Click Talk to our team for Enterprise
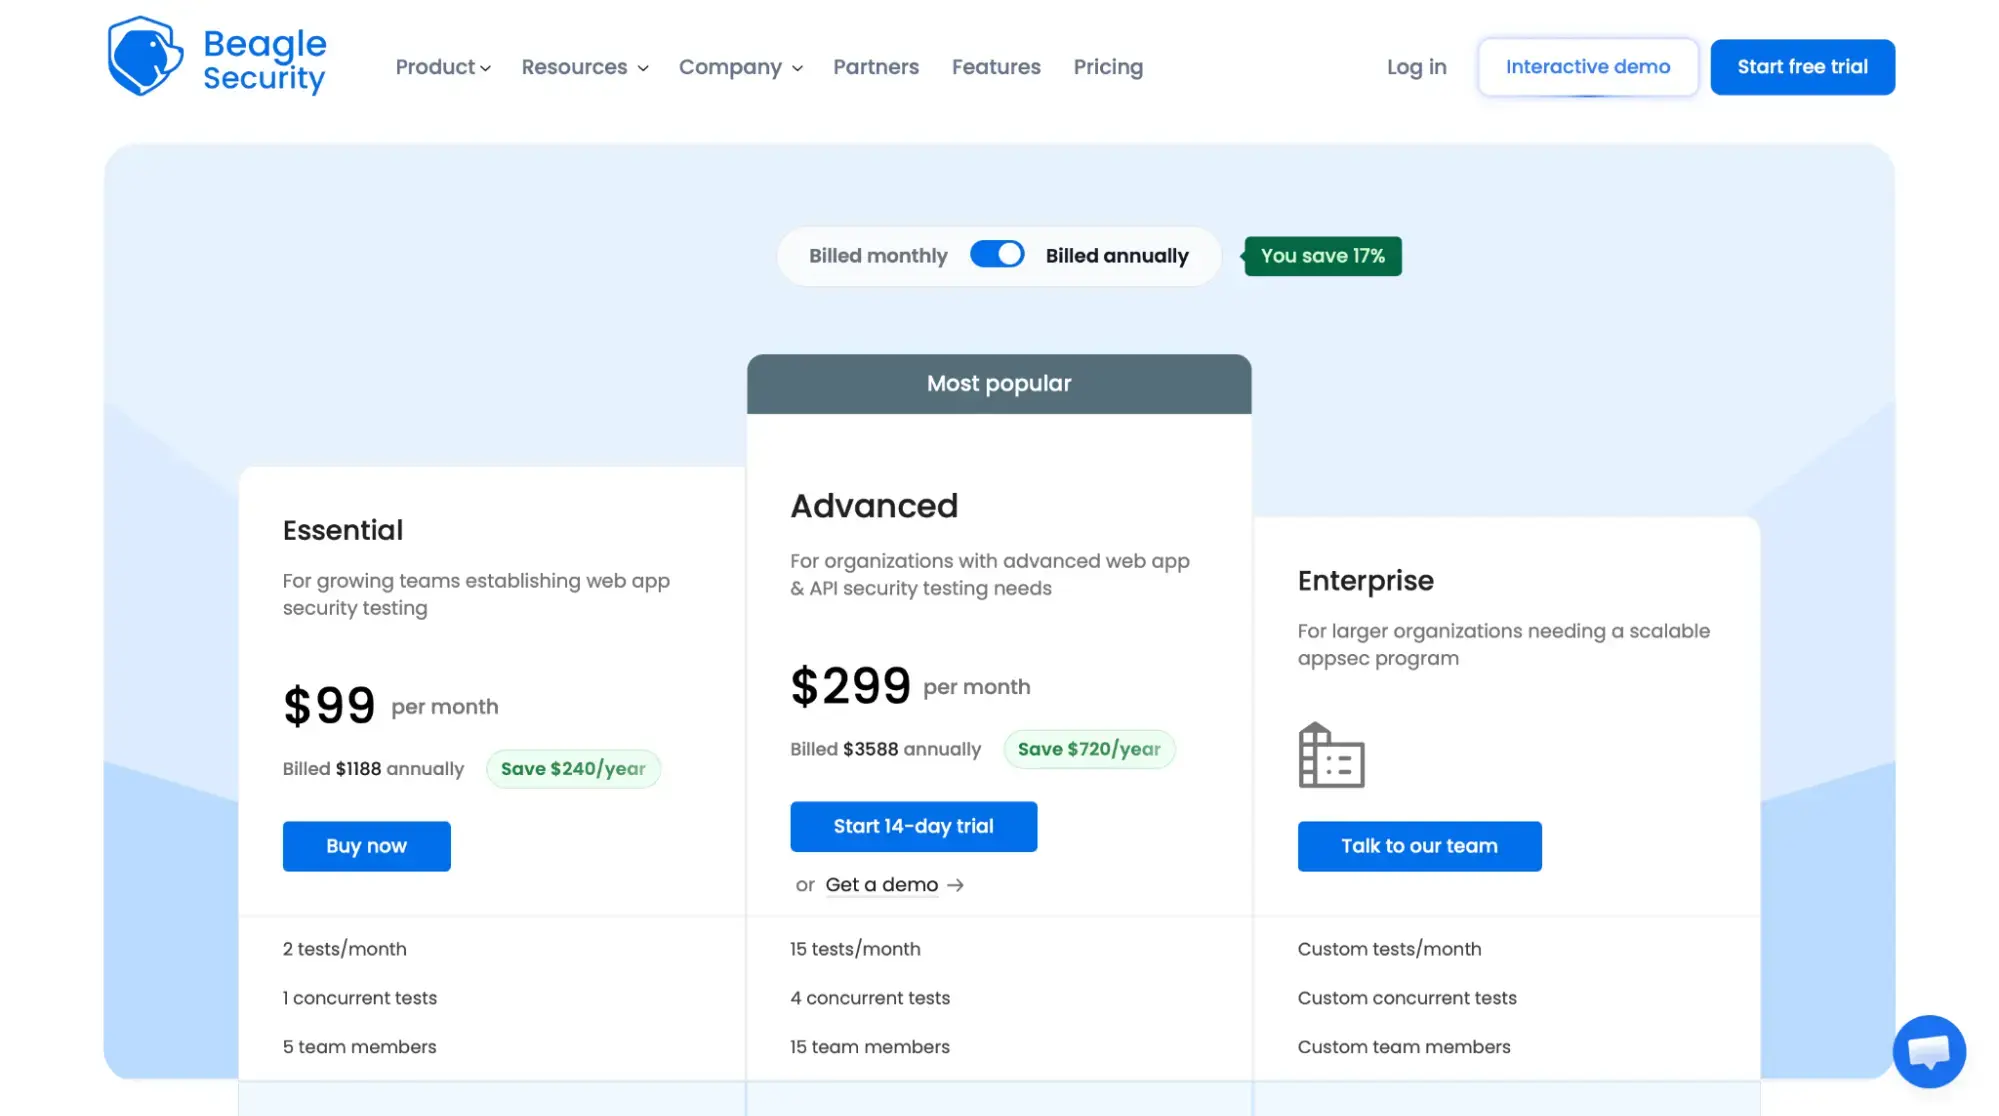The image size is (1999, 1116). click(1419, 846)
